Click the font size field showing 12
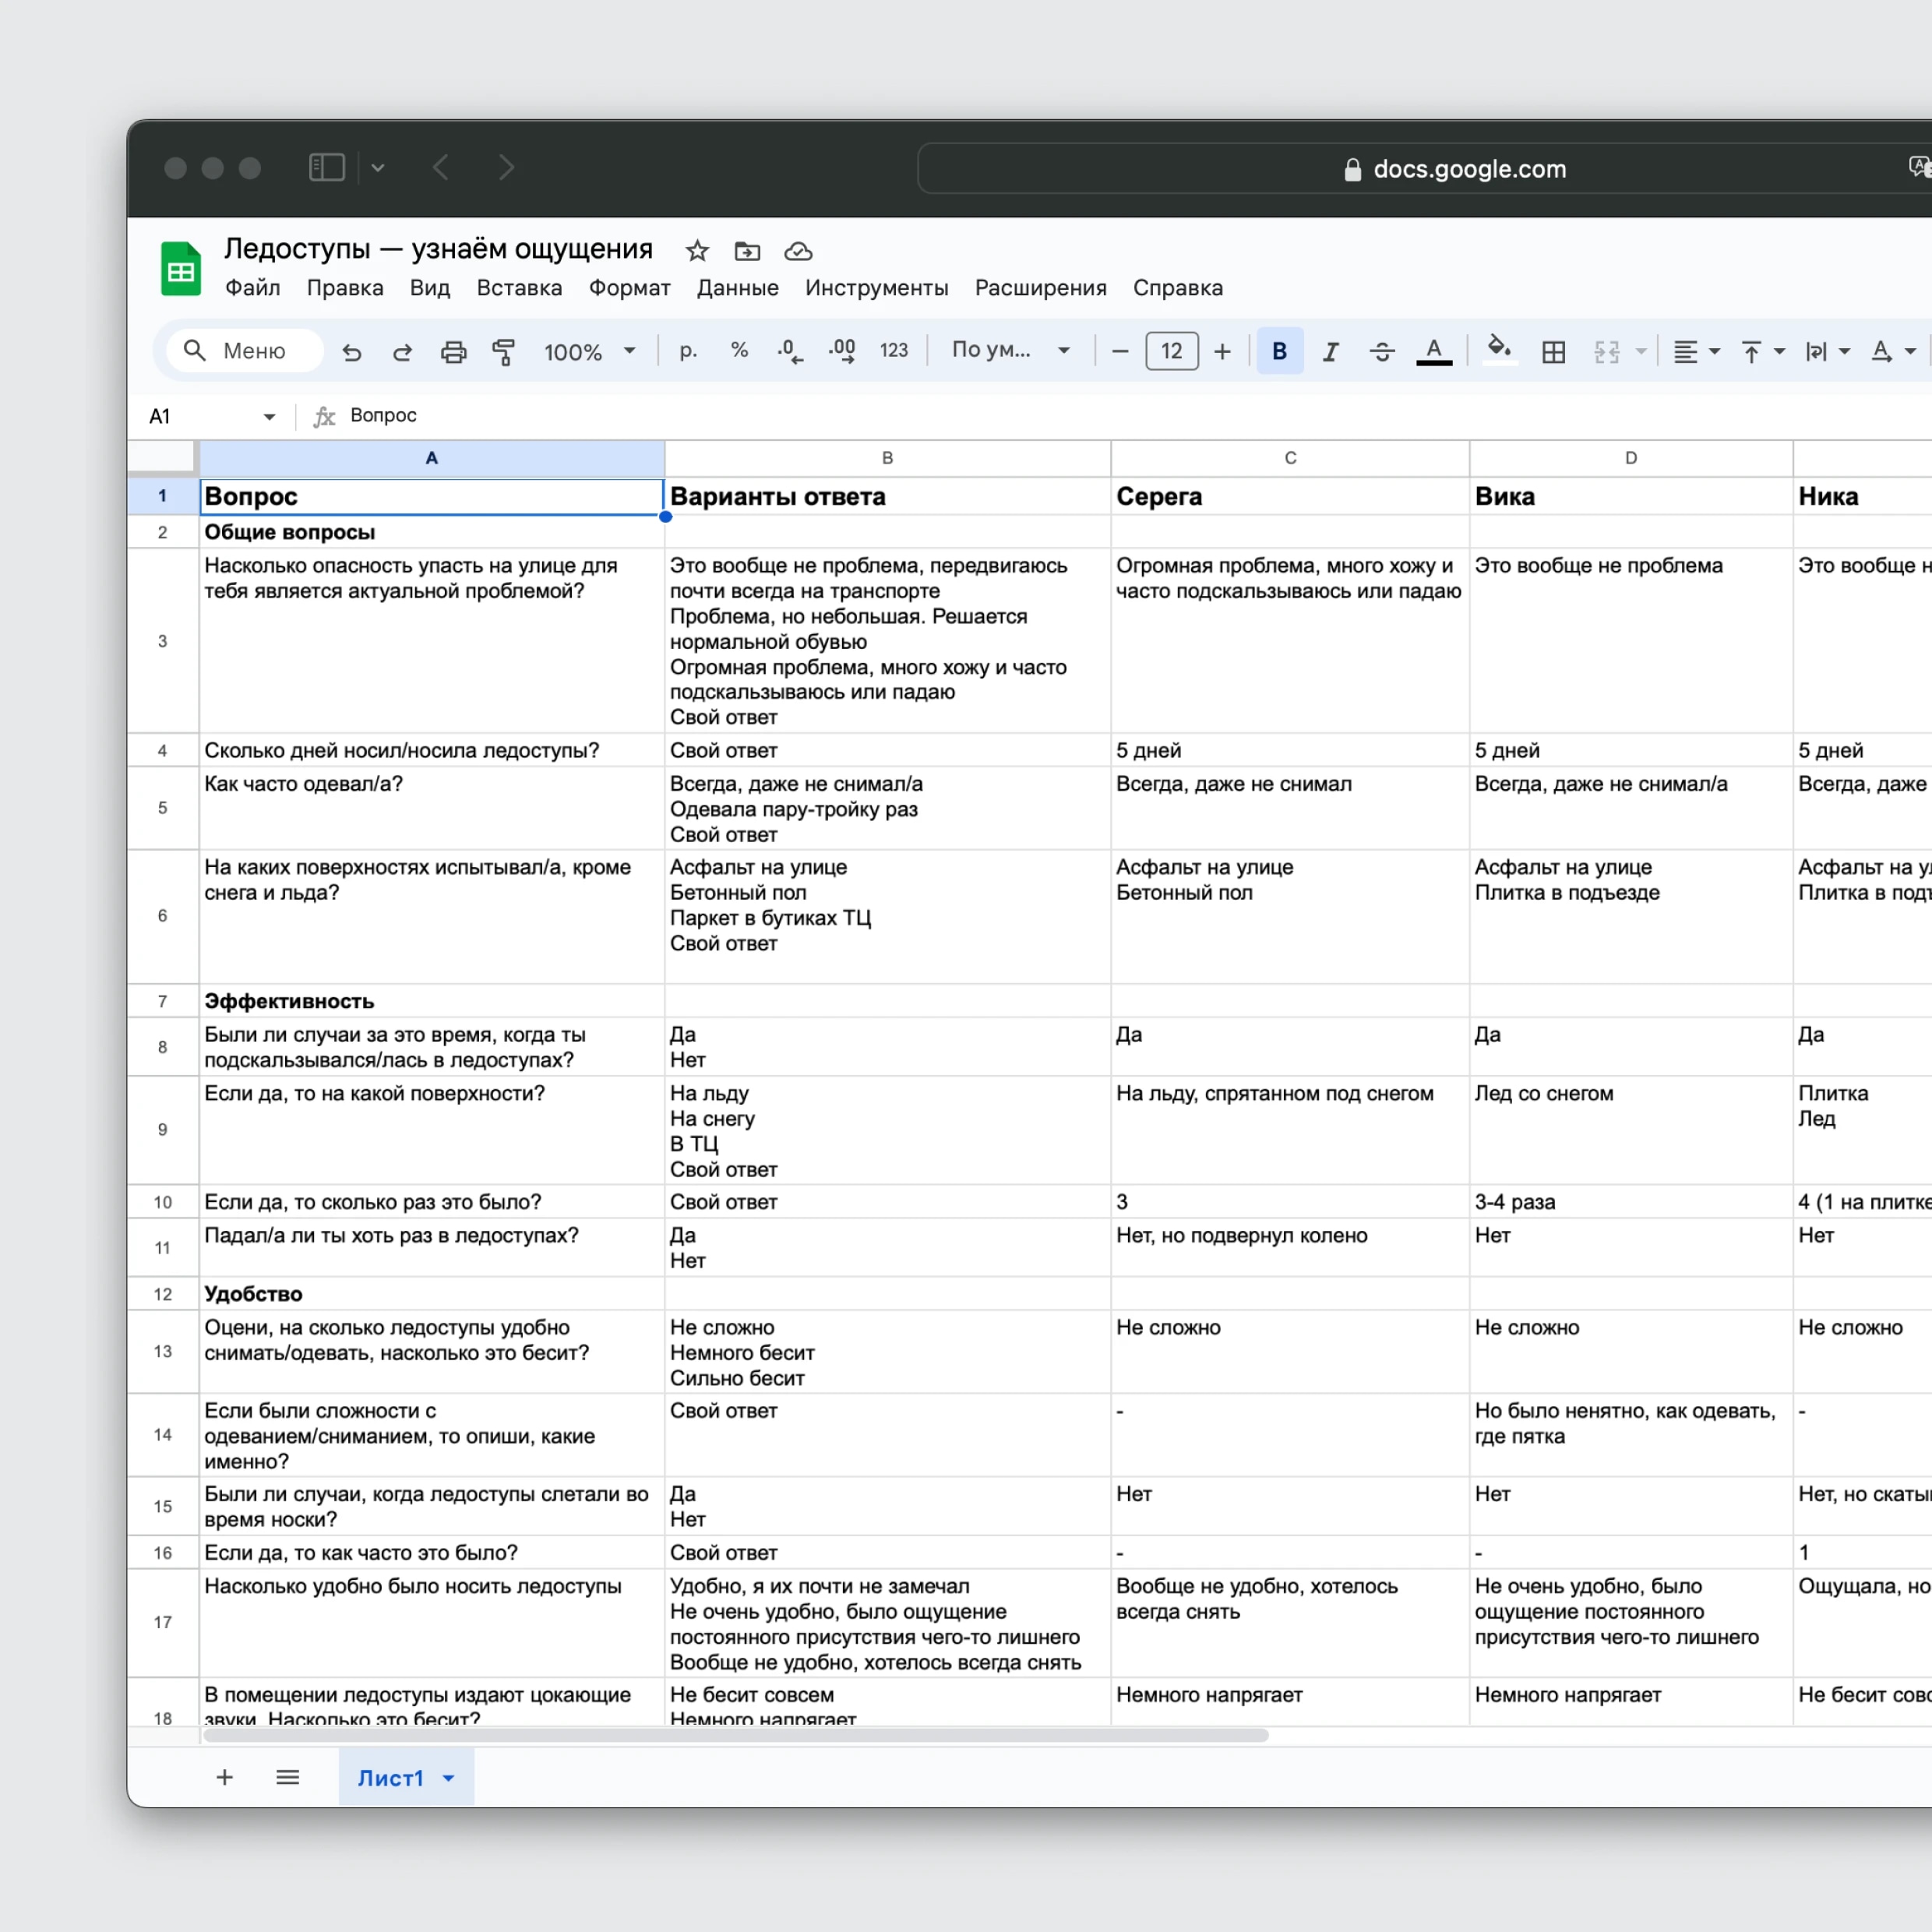The width and height of the screenshot is (1932, 1932). (x=1171, y=351)
